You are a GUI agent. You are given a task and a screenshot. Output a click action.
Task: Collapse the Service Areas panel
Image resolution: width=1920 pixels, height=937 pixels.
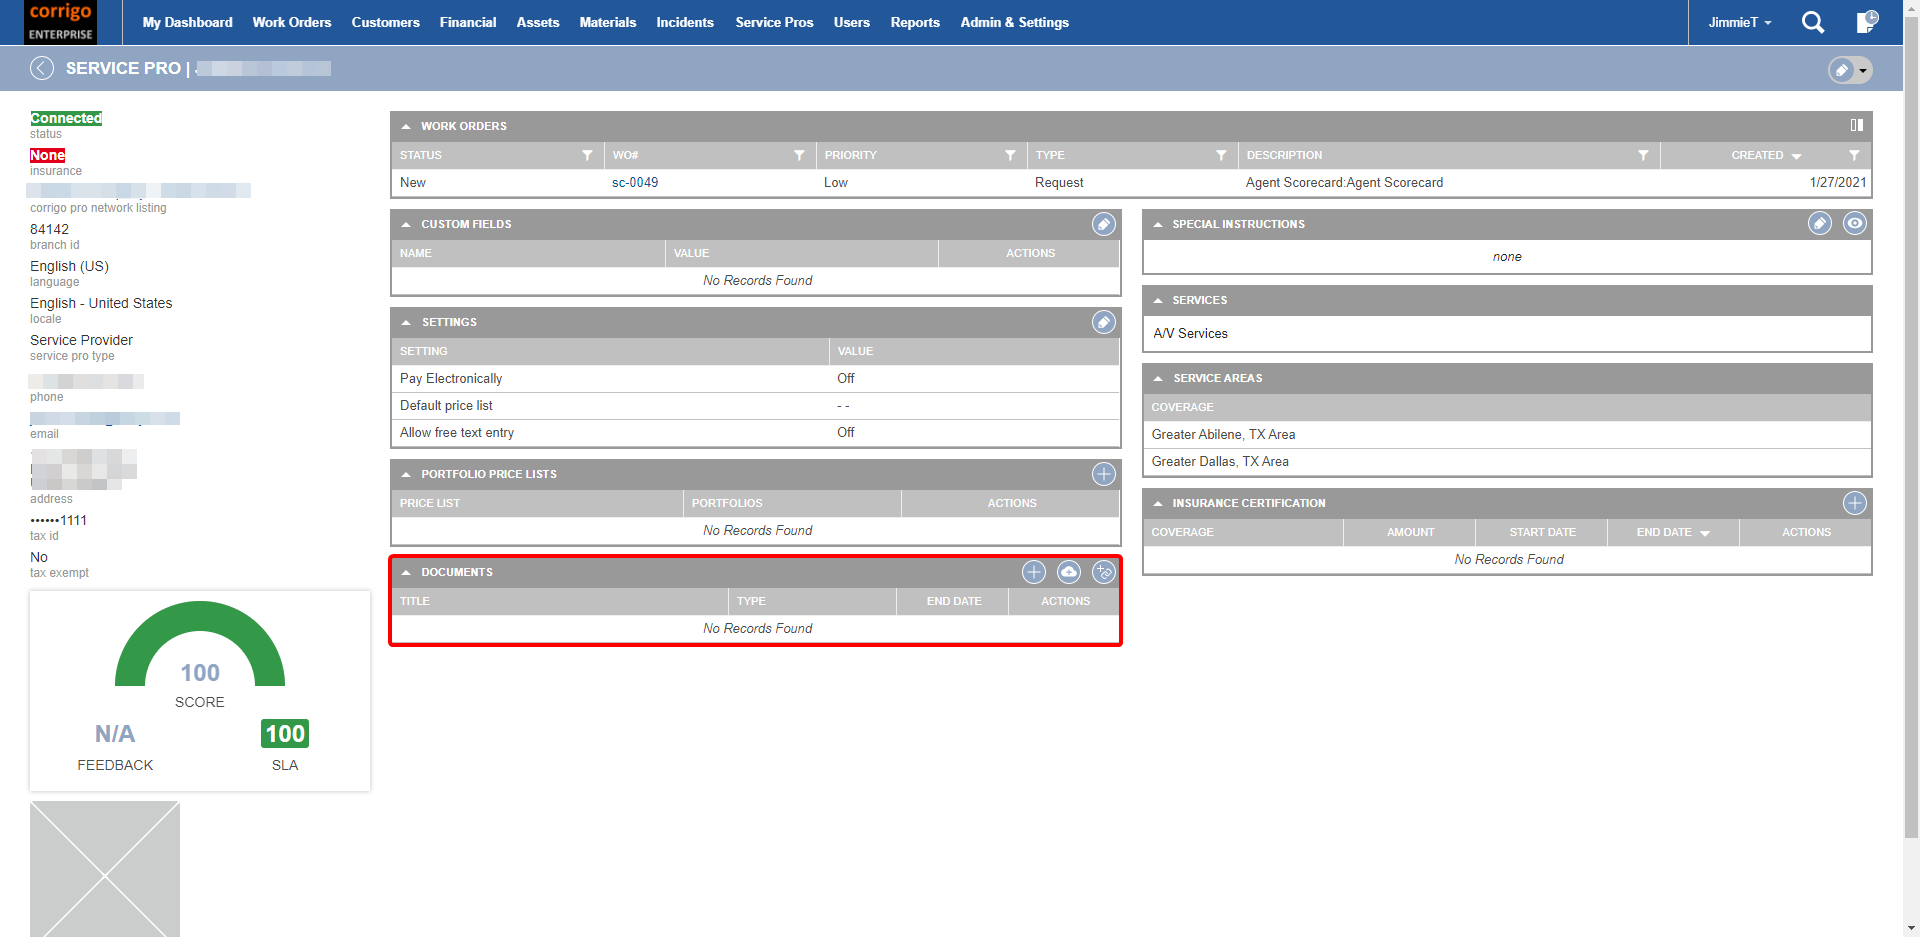(1158, 378)
